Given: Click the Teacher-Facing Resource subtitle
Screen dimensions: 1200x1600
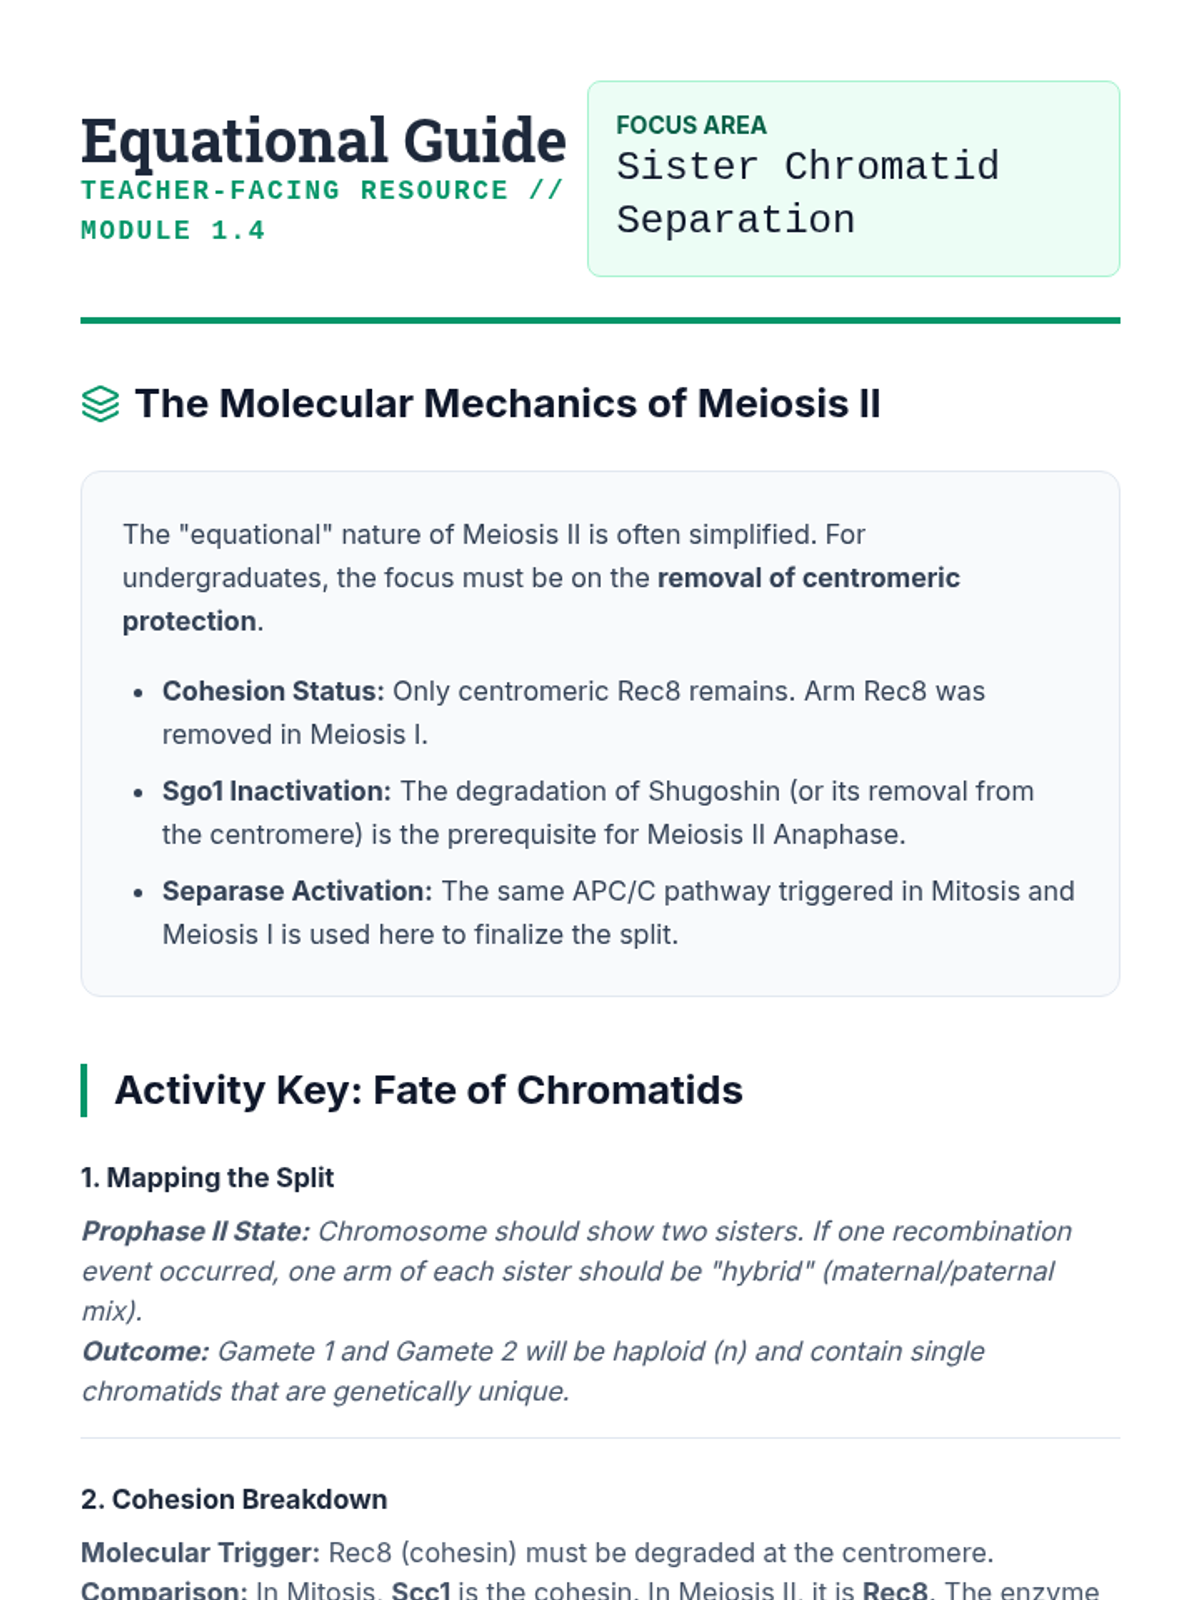Looking at the screenshot, I should 322,190.
